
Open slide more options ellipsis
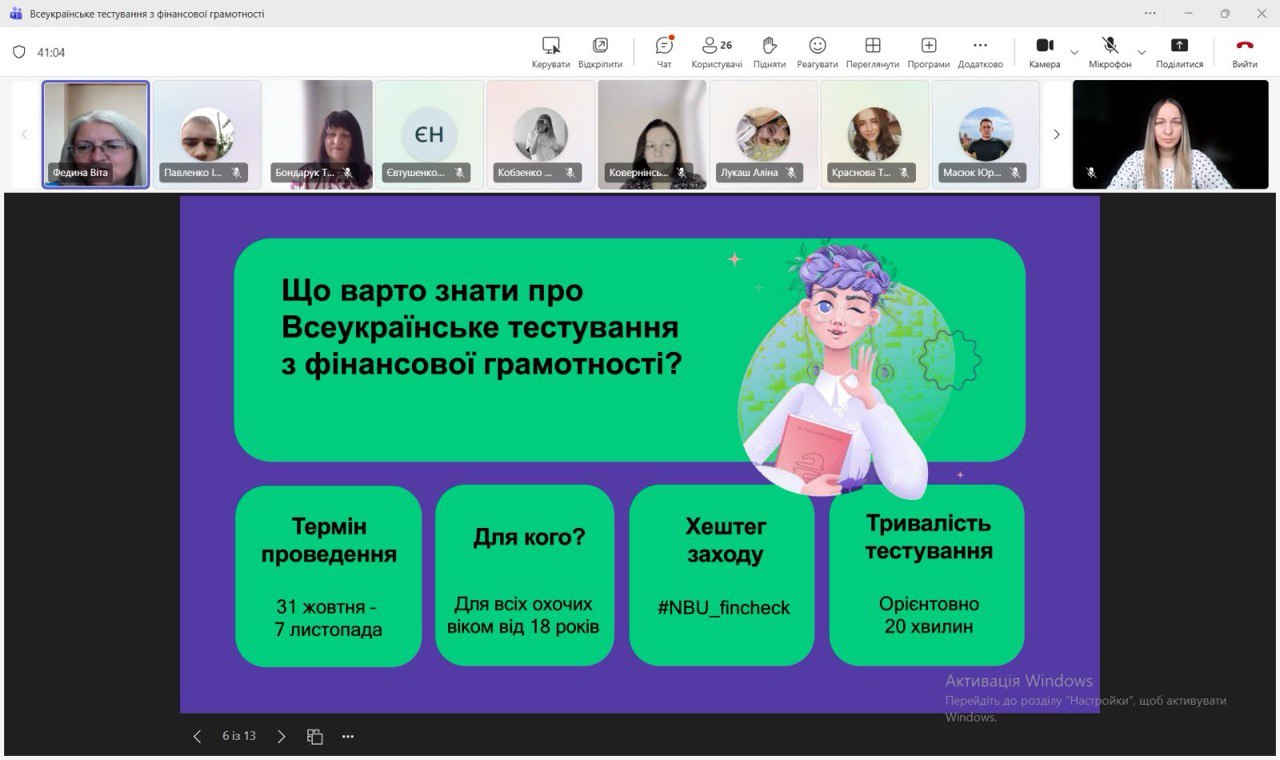[348, 737]
